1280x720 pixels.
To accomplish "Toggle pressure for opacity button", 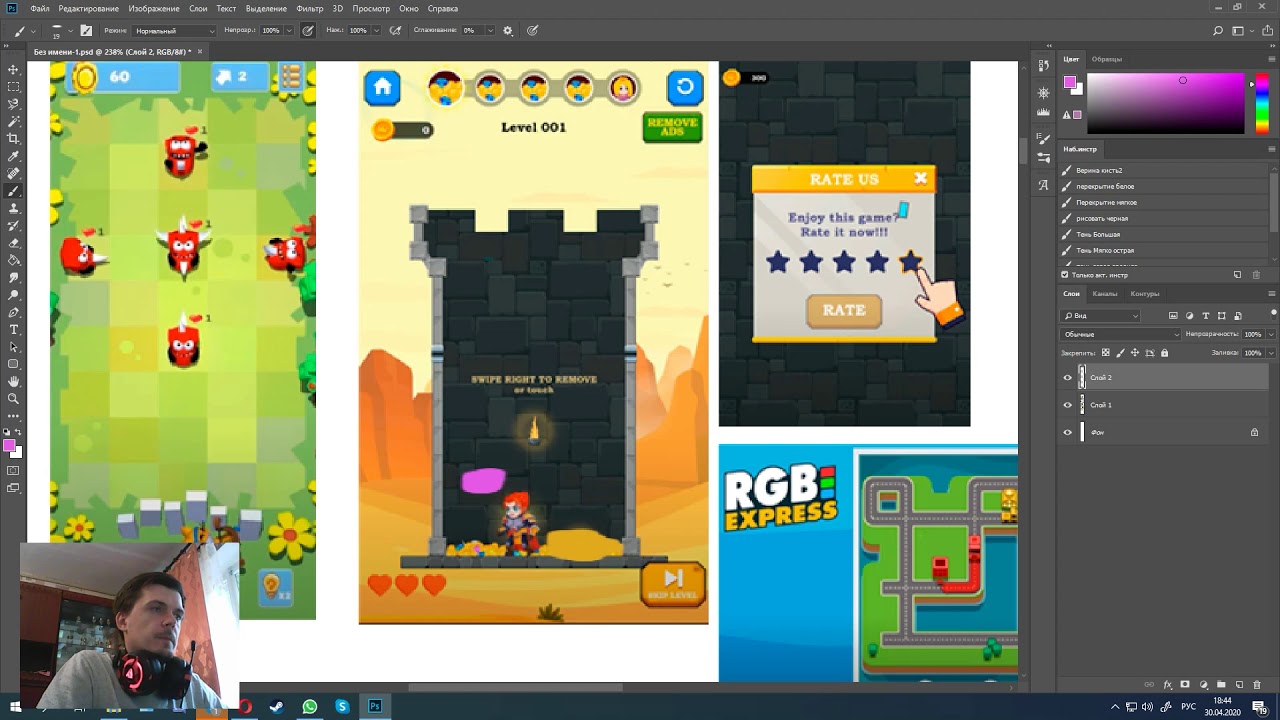I will (x=308, y=31).
